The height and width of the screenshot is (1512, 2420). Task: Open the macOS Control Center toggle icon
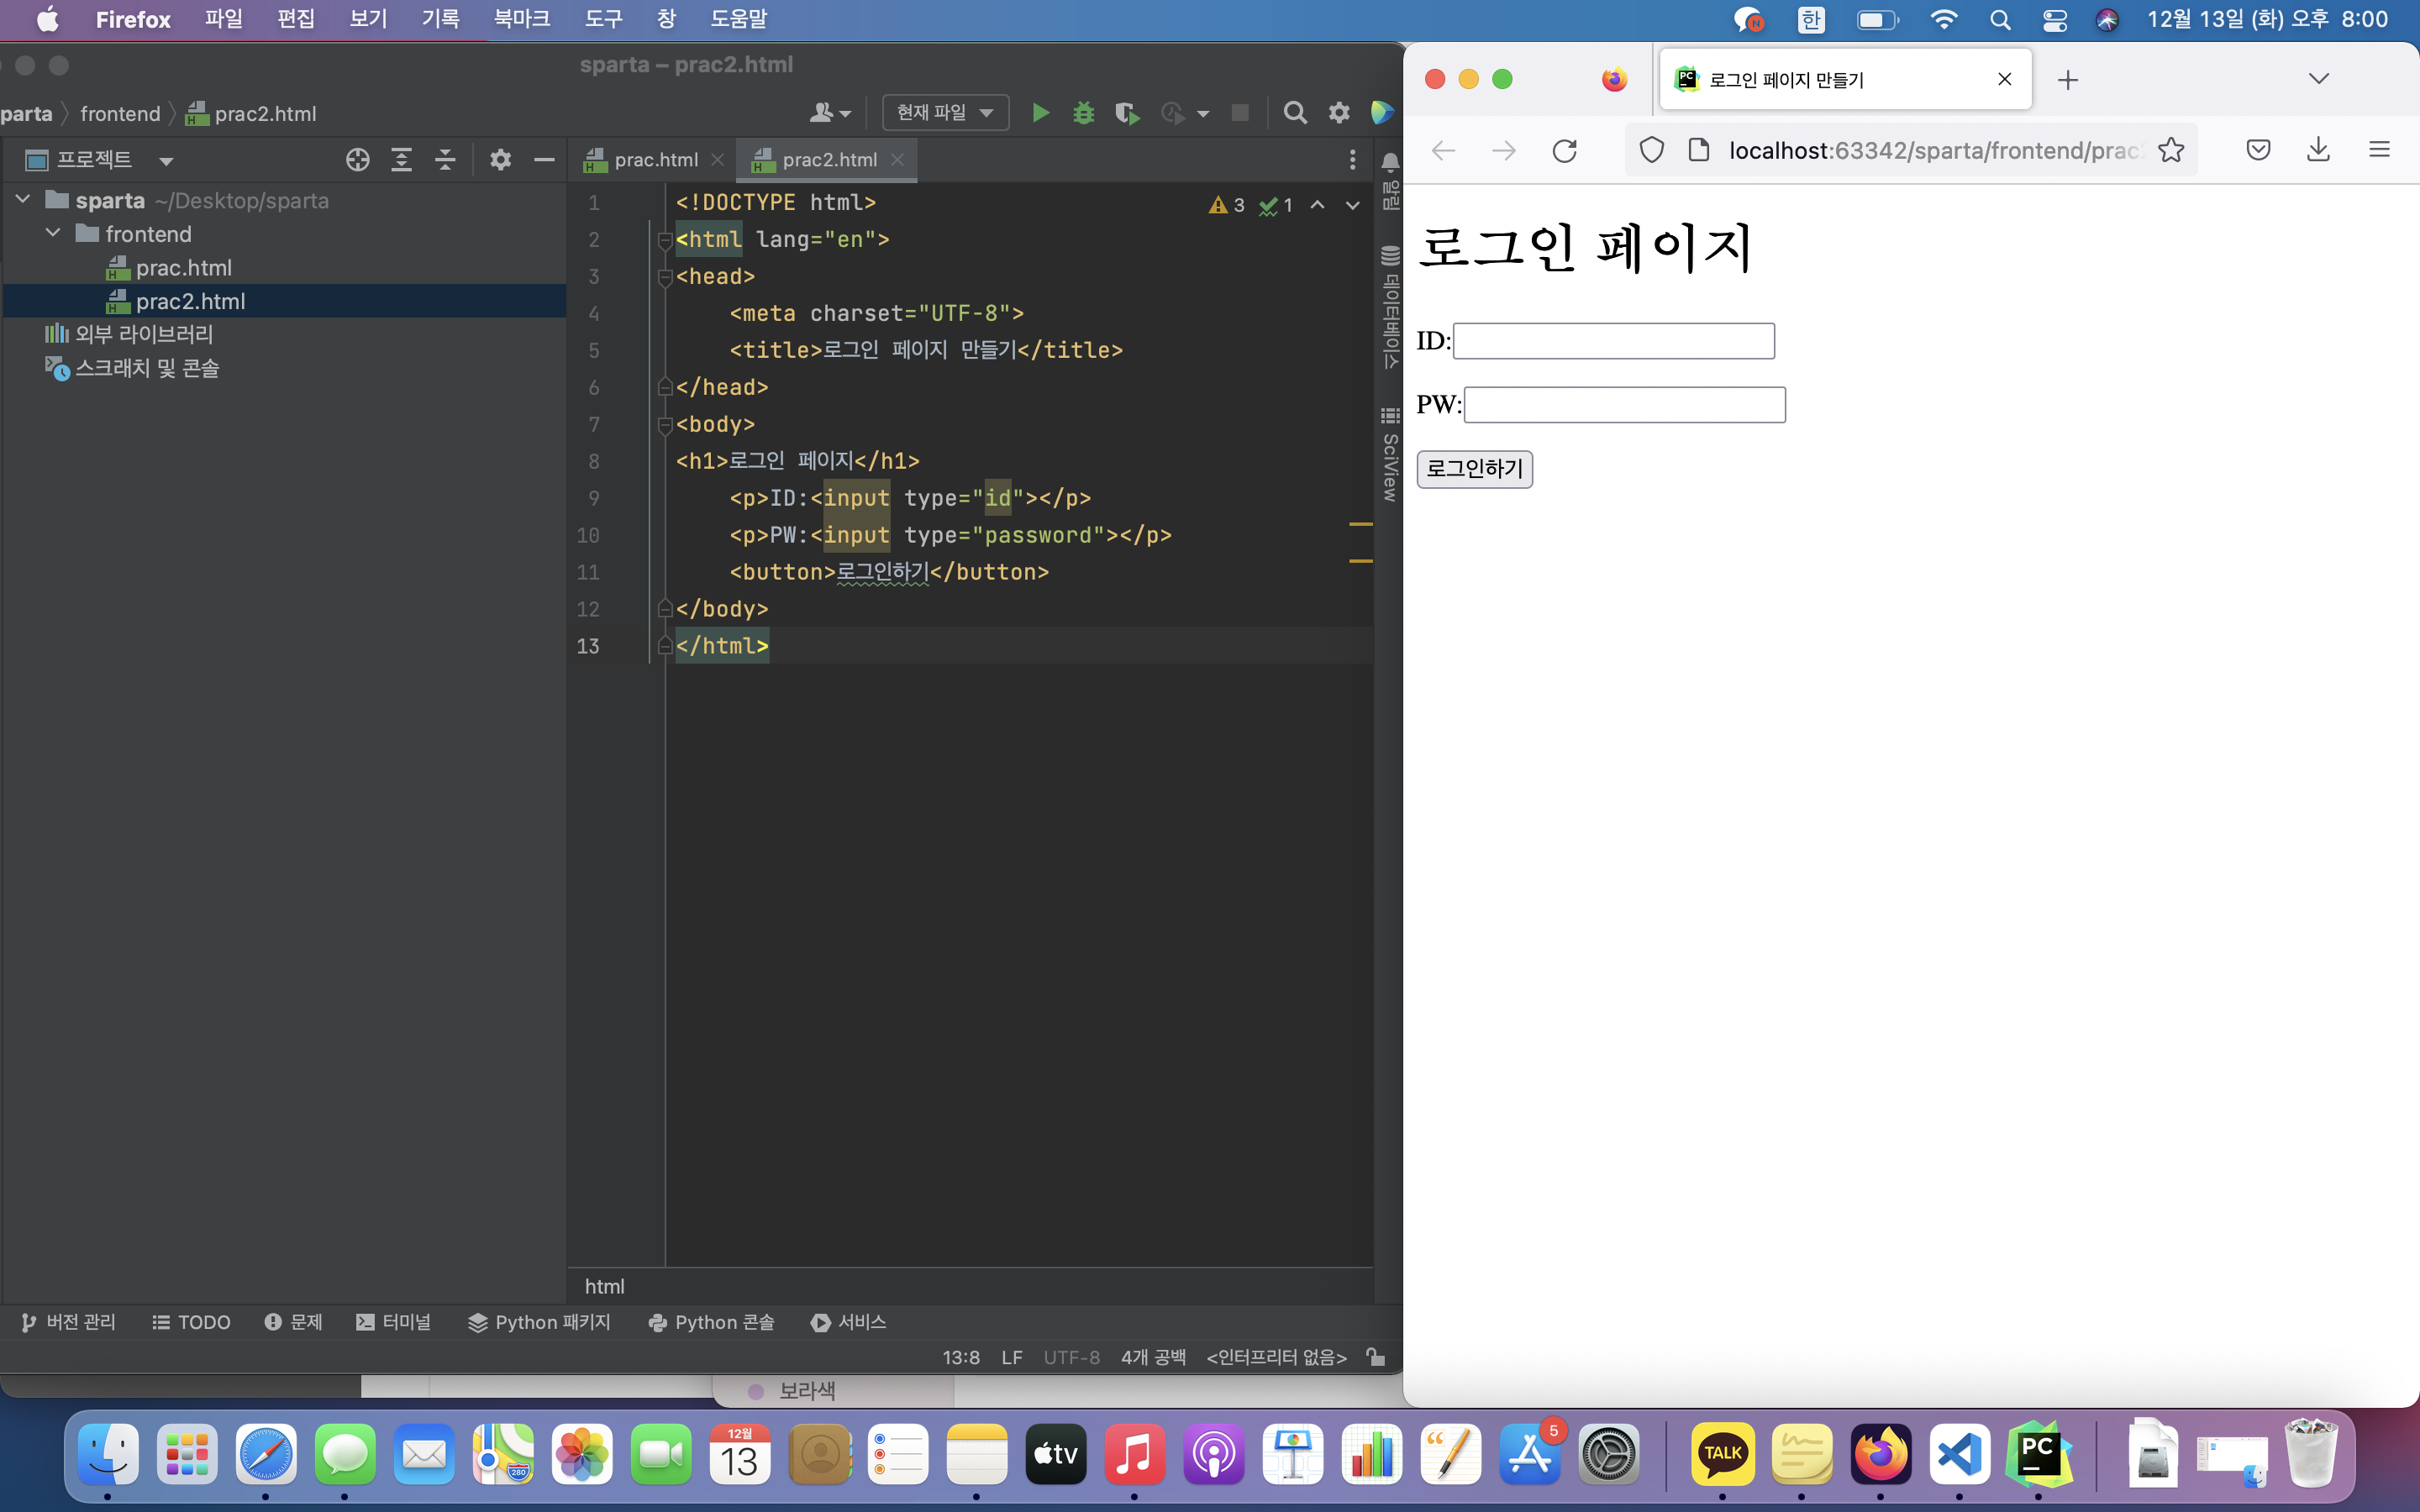2054,20
